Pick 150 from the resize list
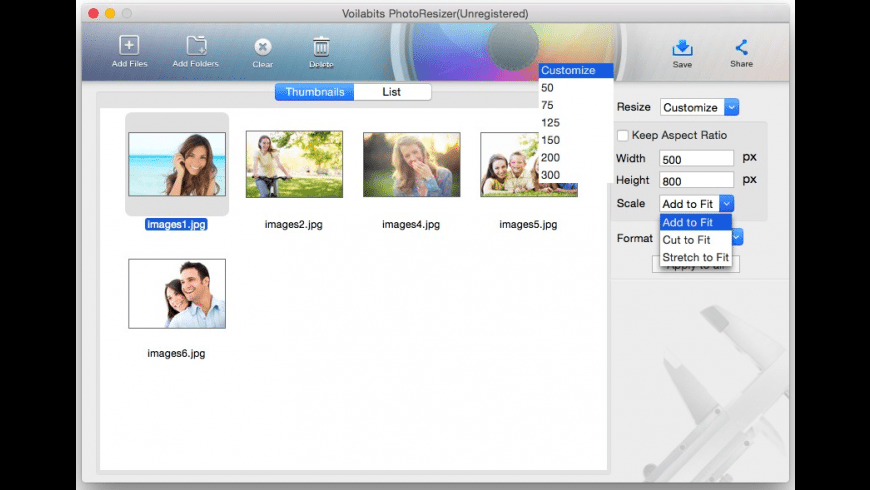This screenshot has height=490, width=870. pyautogui.click(x=550, y=140)
